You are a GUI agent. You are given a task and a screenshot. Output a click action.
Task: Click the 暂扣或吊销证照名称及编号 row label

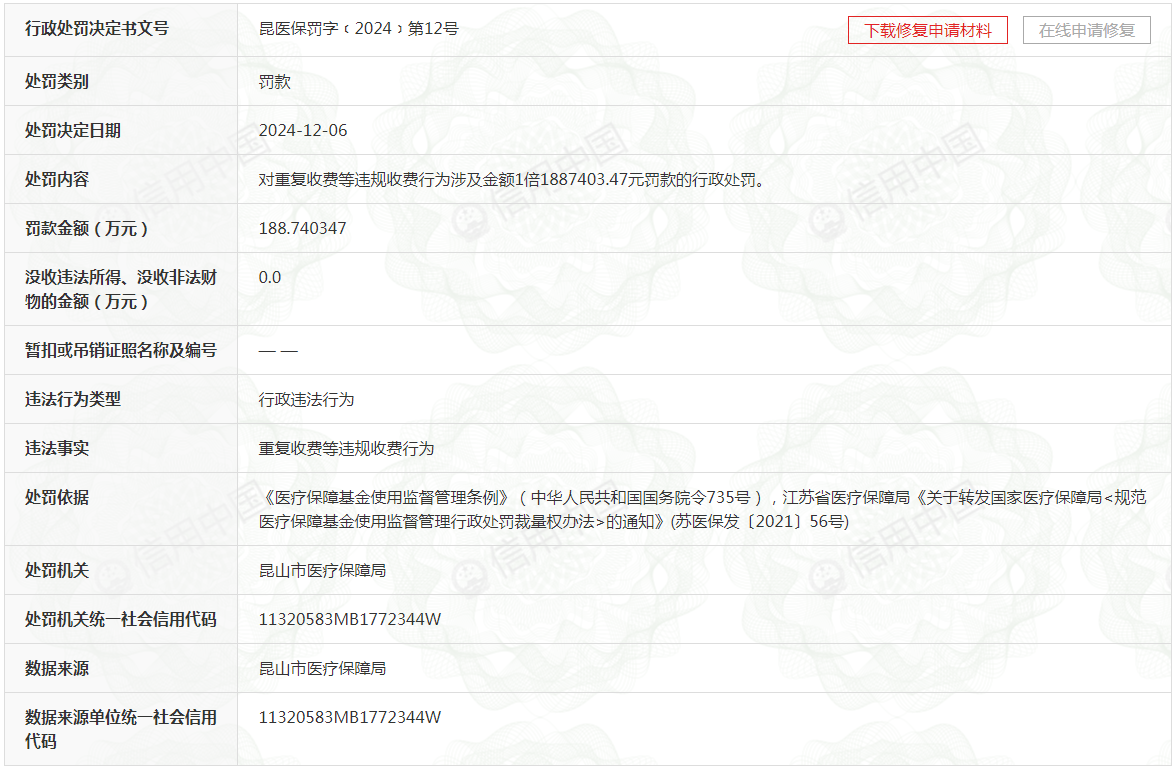coord(121,350)
